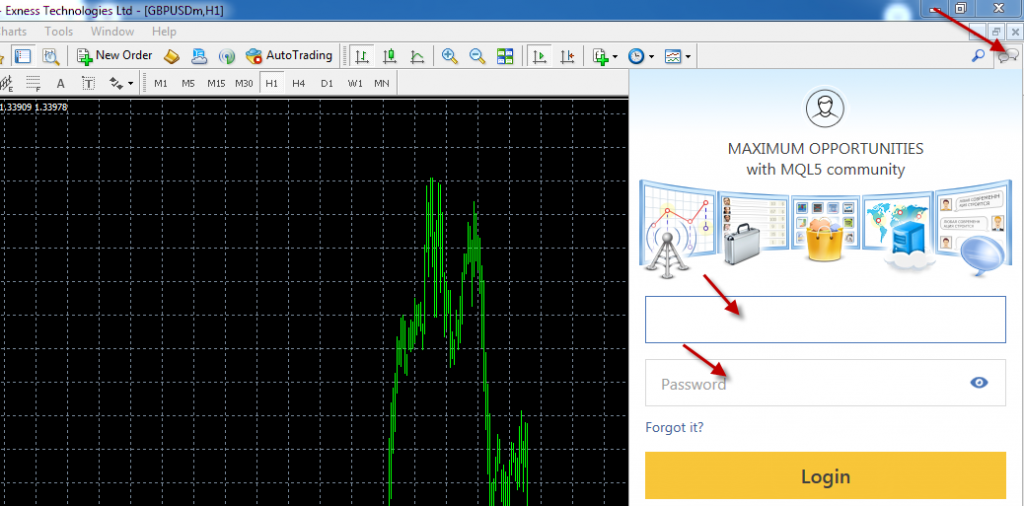Select the M1 timeframe
This screenshot has width=1024, height=506.
[x=161, y=84]
